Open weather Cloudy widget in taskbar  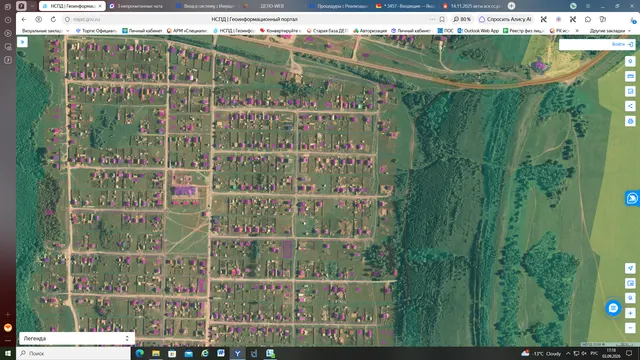click(x=541, y=353)
